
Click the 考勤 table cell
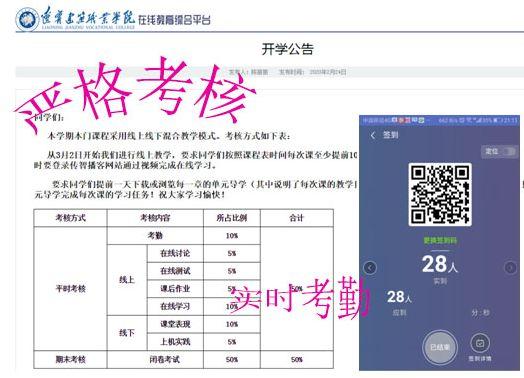155,236
